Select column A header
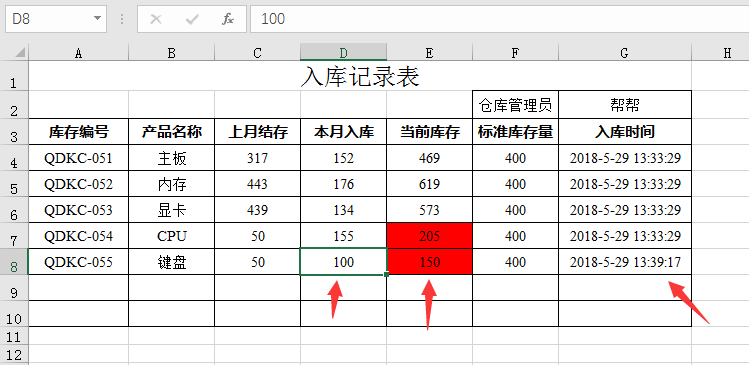The width and height of the screenshot is (749, 365). click(78, 53)
